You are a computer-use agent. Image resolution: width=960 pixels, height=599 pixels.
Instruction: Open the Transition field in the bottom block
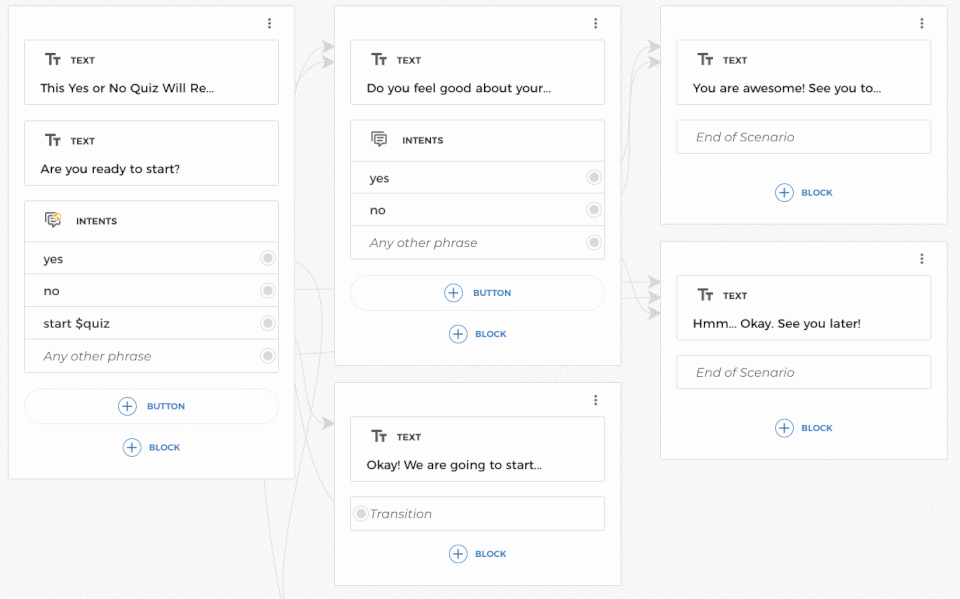(x=480, y=514)
